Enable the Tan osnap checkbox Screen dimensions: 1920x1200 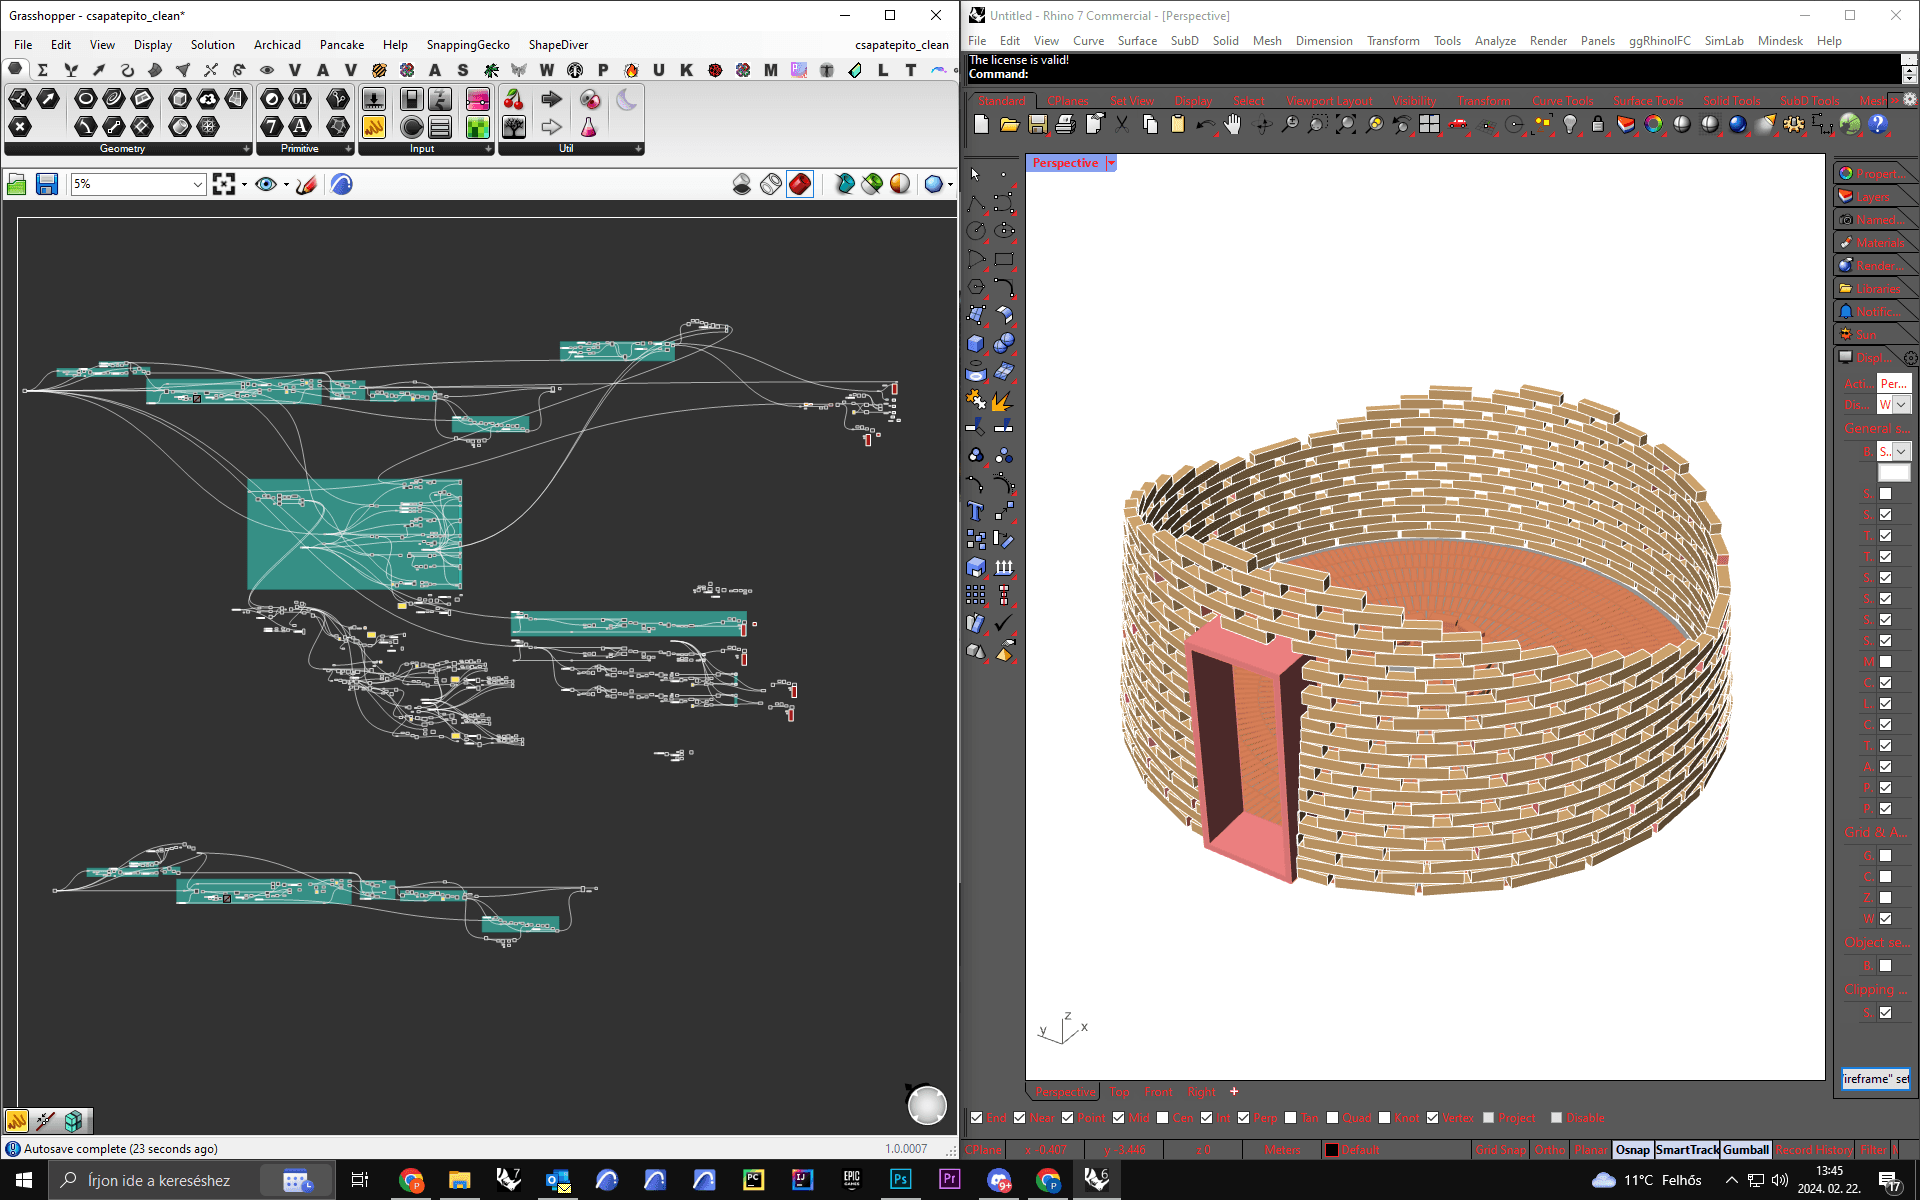(1291, 1118)
